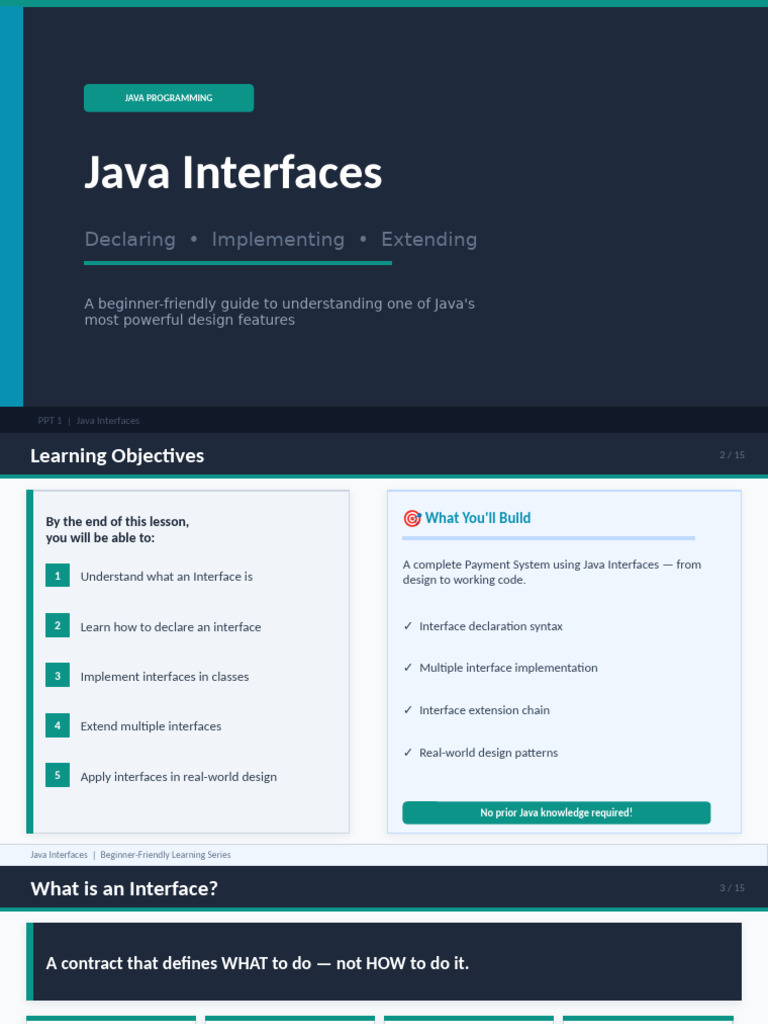This screenshot has width=768, height=1024.
Task: Tap the number 4 objective badge
Action: [58, 726]
